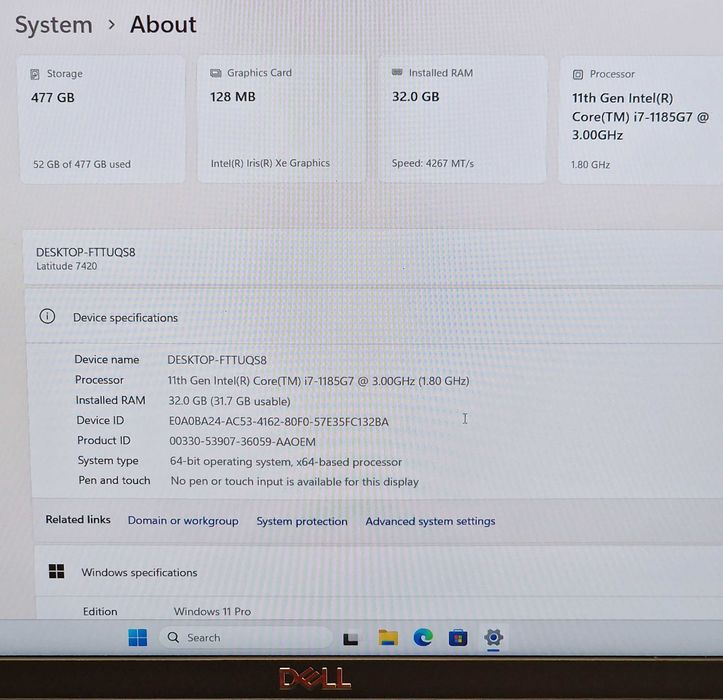
Task: Click the 'Product ID' label
Action: (x=104, y=440)
